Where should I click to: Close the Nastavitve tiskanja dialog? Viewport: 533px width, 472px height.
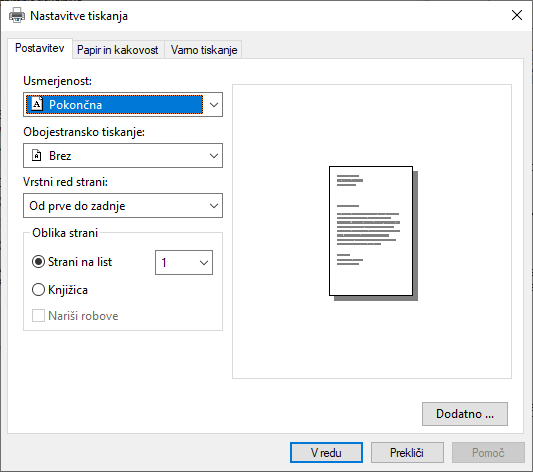[x=517, y=15]
